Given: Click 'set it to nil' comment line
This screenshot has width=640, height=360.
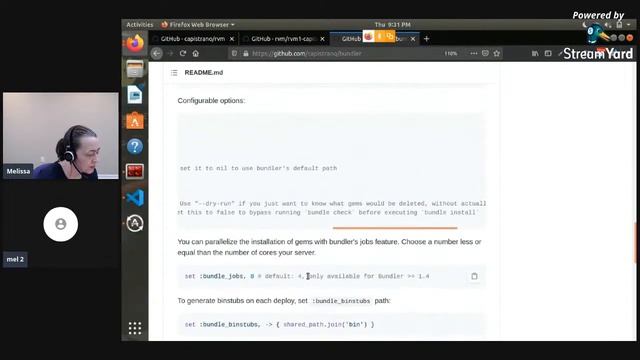Looking at the screenshot, I should tap(259, 168).
